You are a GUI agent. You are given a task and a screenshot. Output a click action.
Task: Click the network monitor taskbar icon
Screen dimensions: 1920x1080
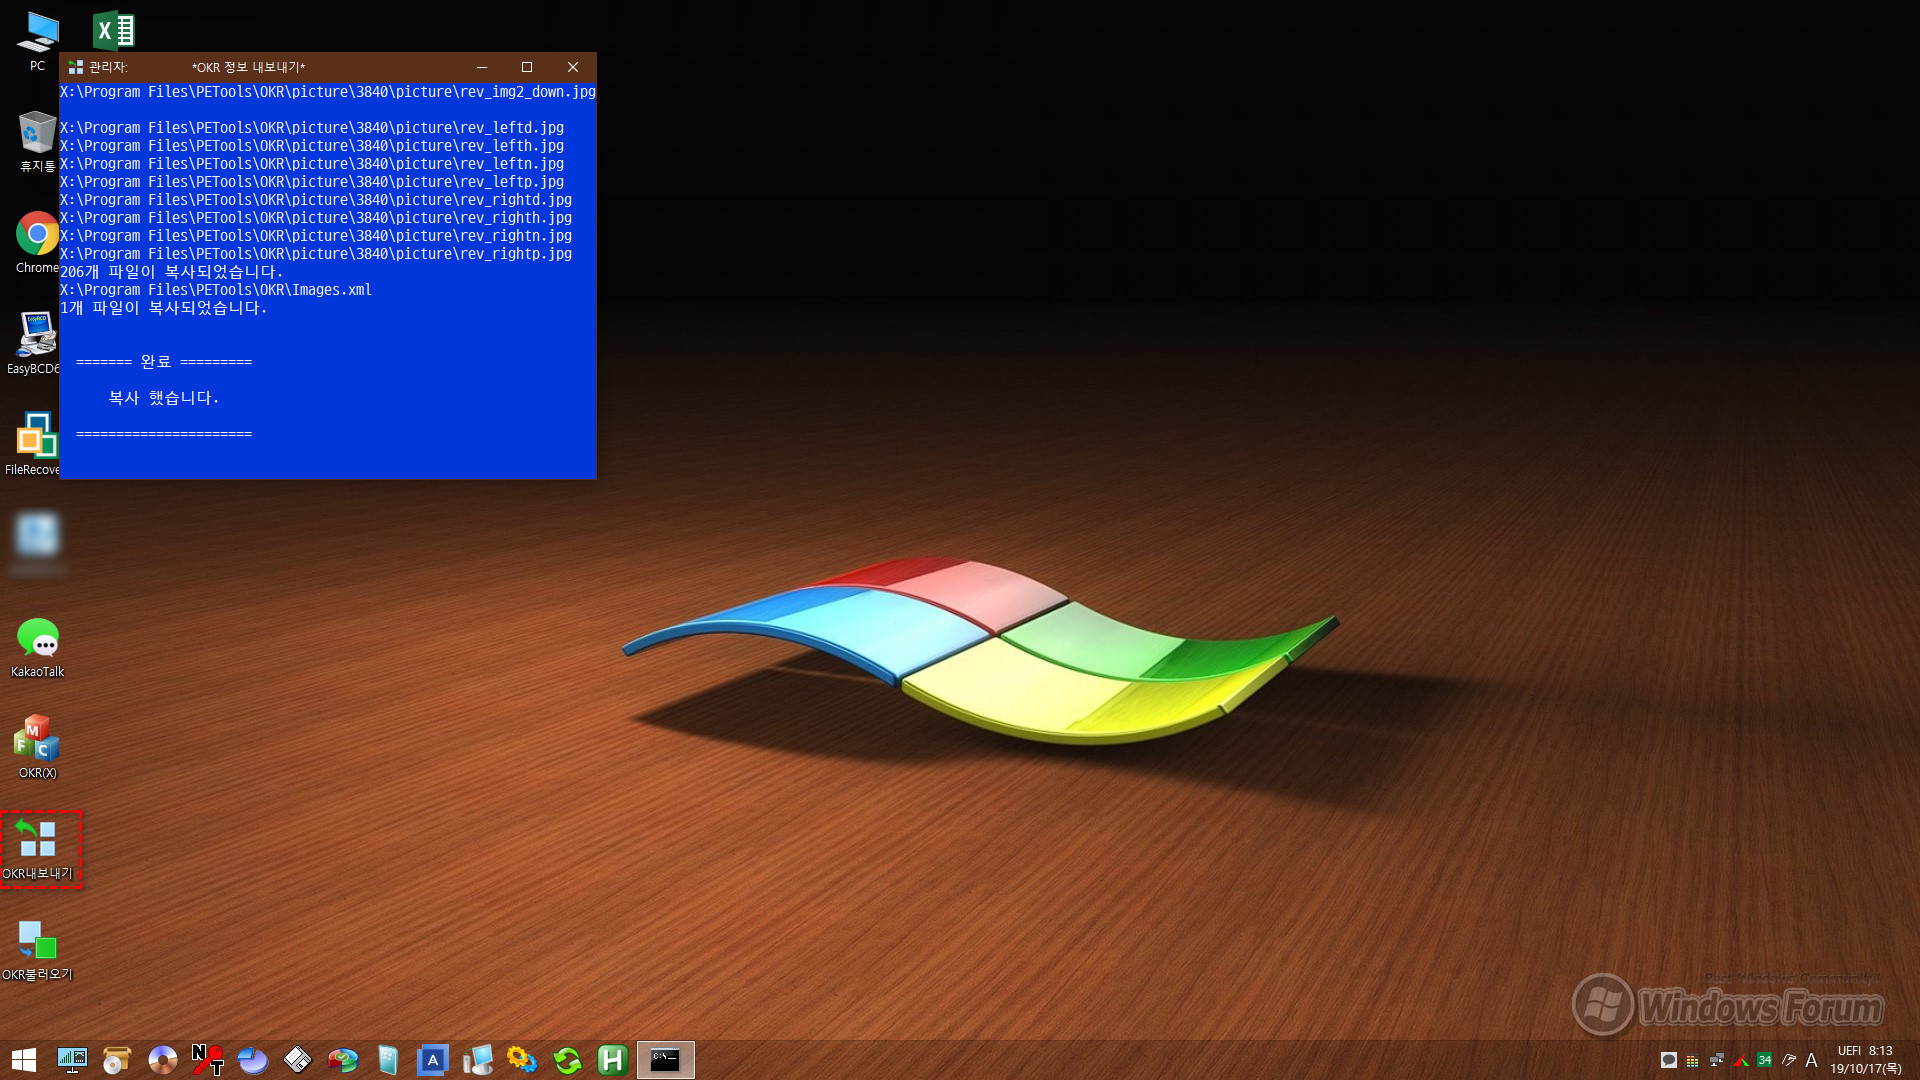coord(72,1060)
